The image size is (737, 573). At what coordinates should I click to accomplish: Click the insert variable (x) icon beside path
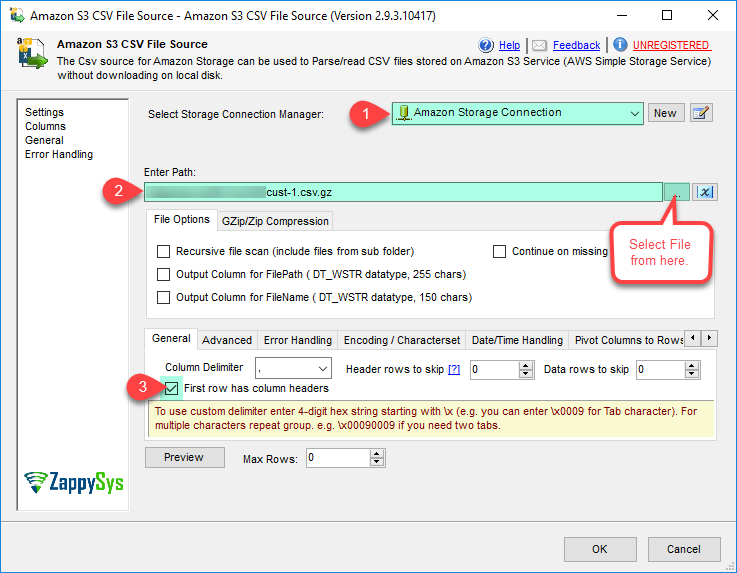click(705, 192)
